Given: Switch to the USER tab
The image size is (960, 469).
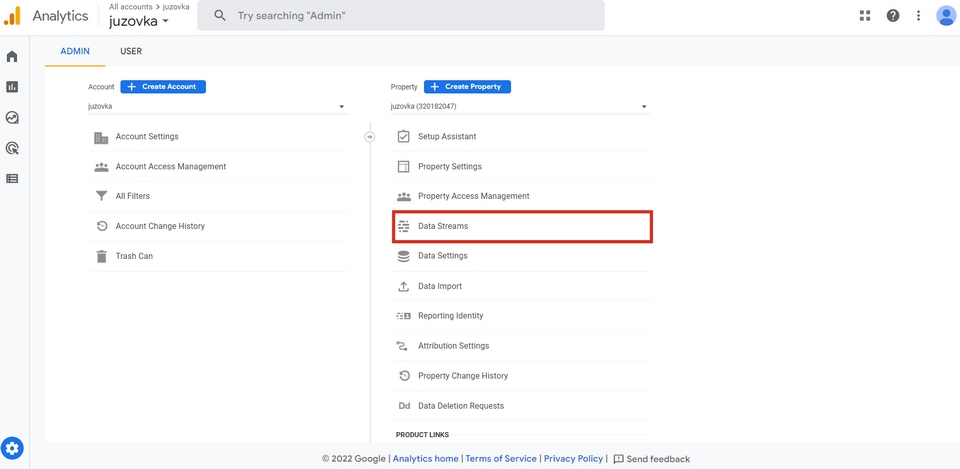Looking at the screenshot, I should (131, 51).
